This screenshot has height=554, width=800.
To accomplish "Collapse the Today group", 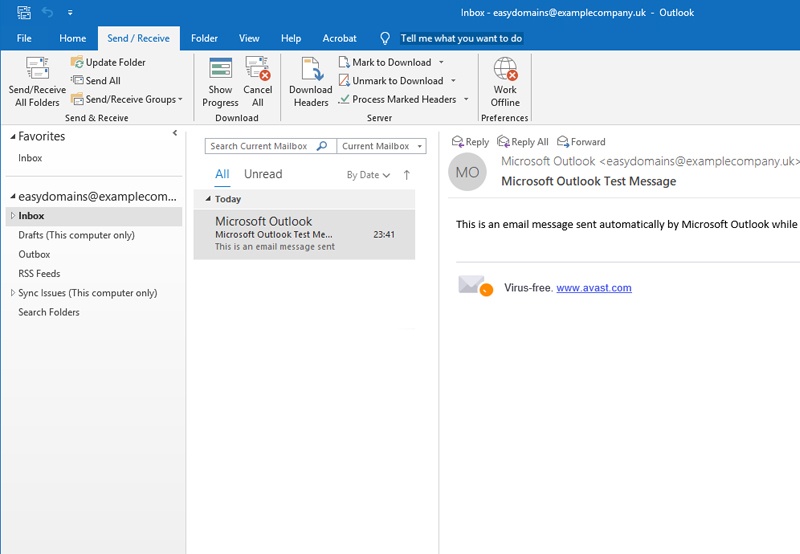I will (208, 199).
